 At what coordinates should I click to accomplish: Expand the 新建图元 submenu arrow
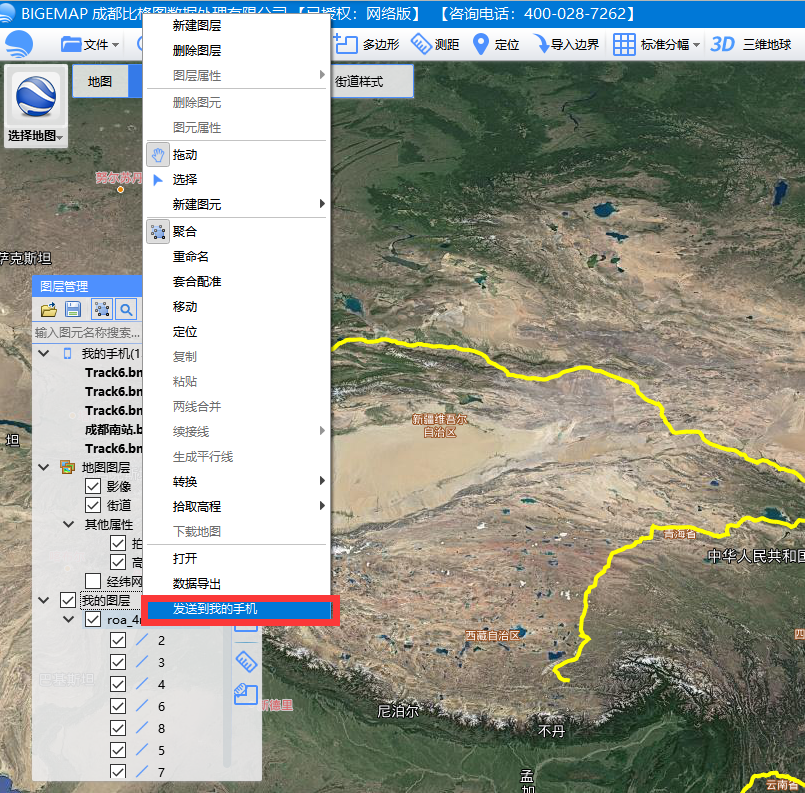(322, 204)
